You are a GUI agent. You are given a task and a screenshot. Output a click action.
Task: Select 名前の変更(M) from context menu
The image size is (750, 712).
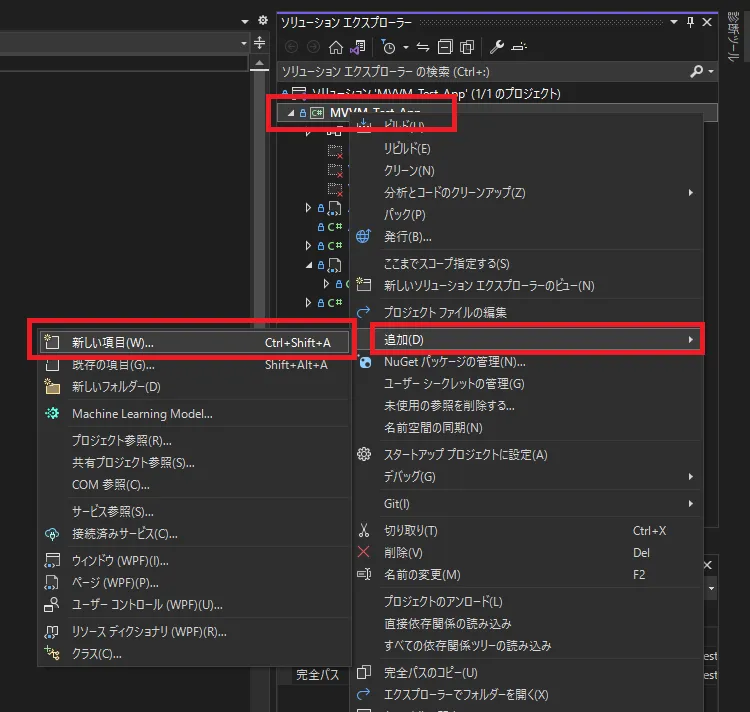point(528,575)
